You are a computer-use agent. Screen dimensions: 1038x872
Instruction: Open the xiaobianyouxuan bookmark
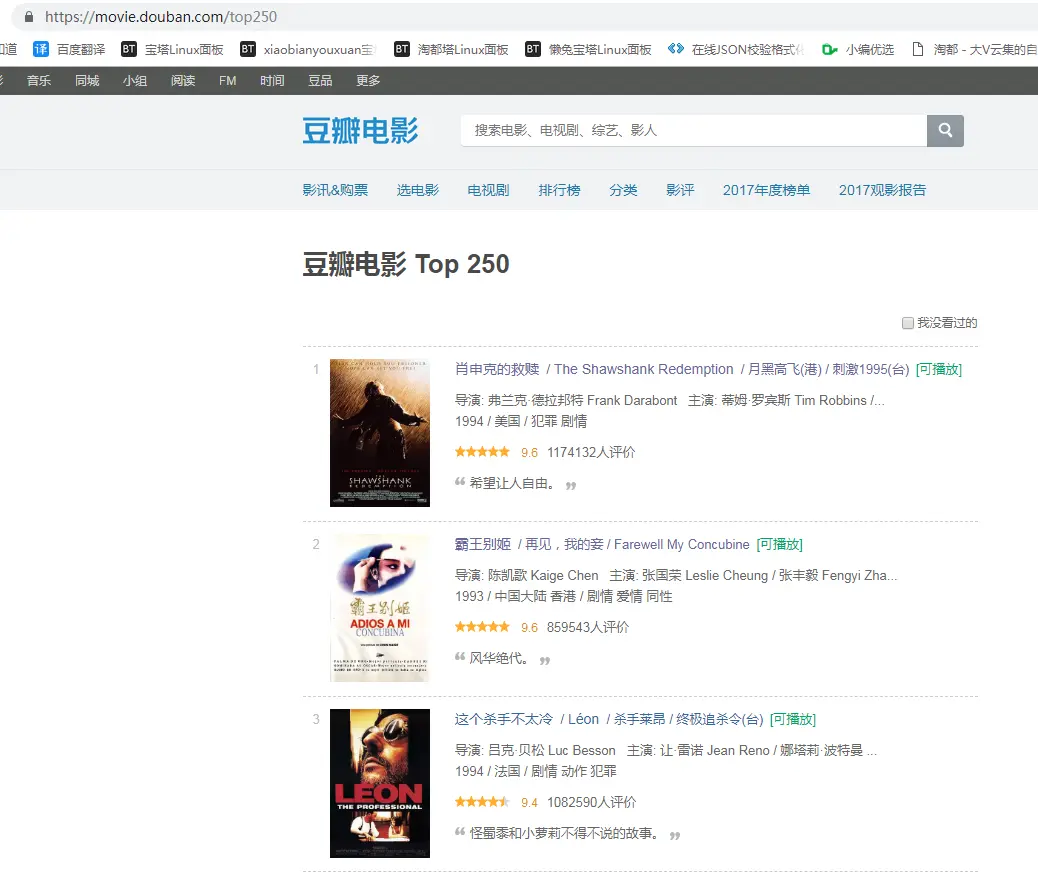(308, 50)
